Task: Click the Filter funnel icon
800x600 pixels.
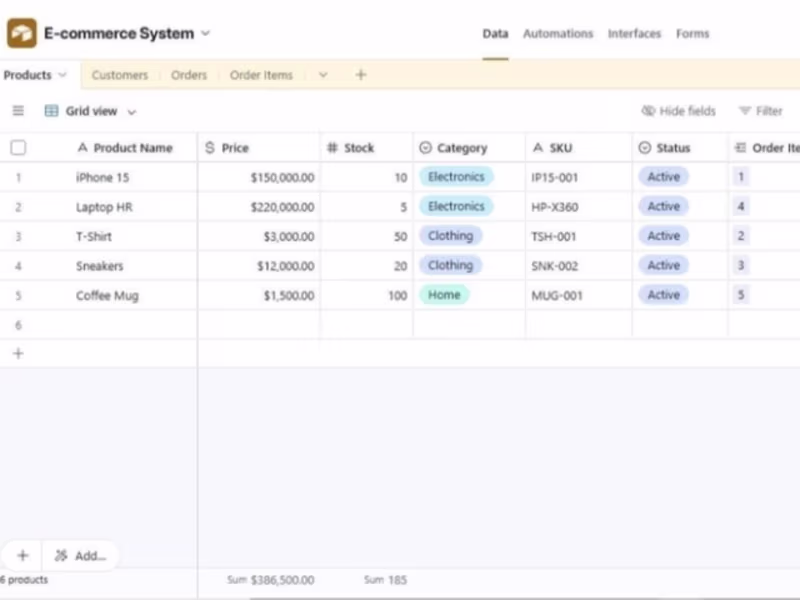Action: 745,111
